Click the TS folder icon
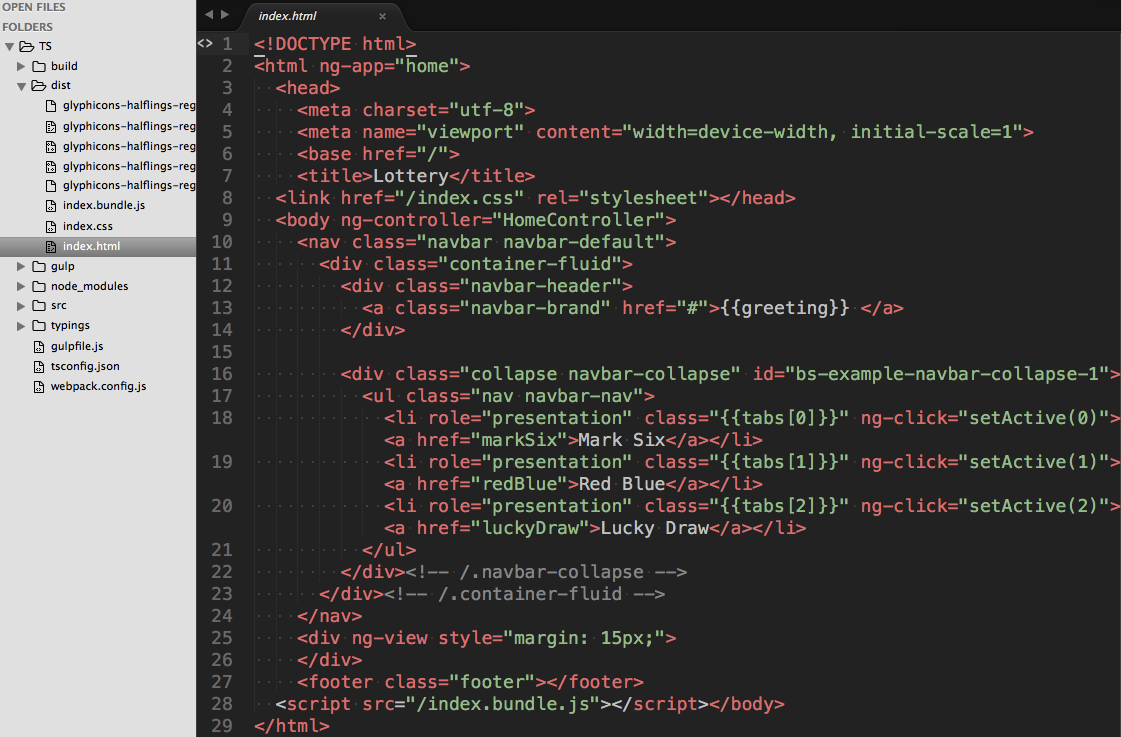1121x737 pixels. [26, 46]
